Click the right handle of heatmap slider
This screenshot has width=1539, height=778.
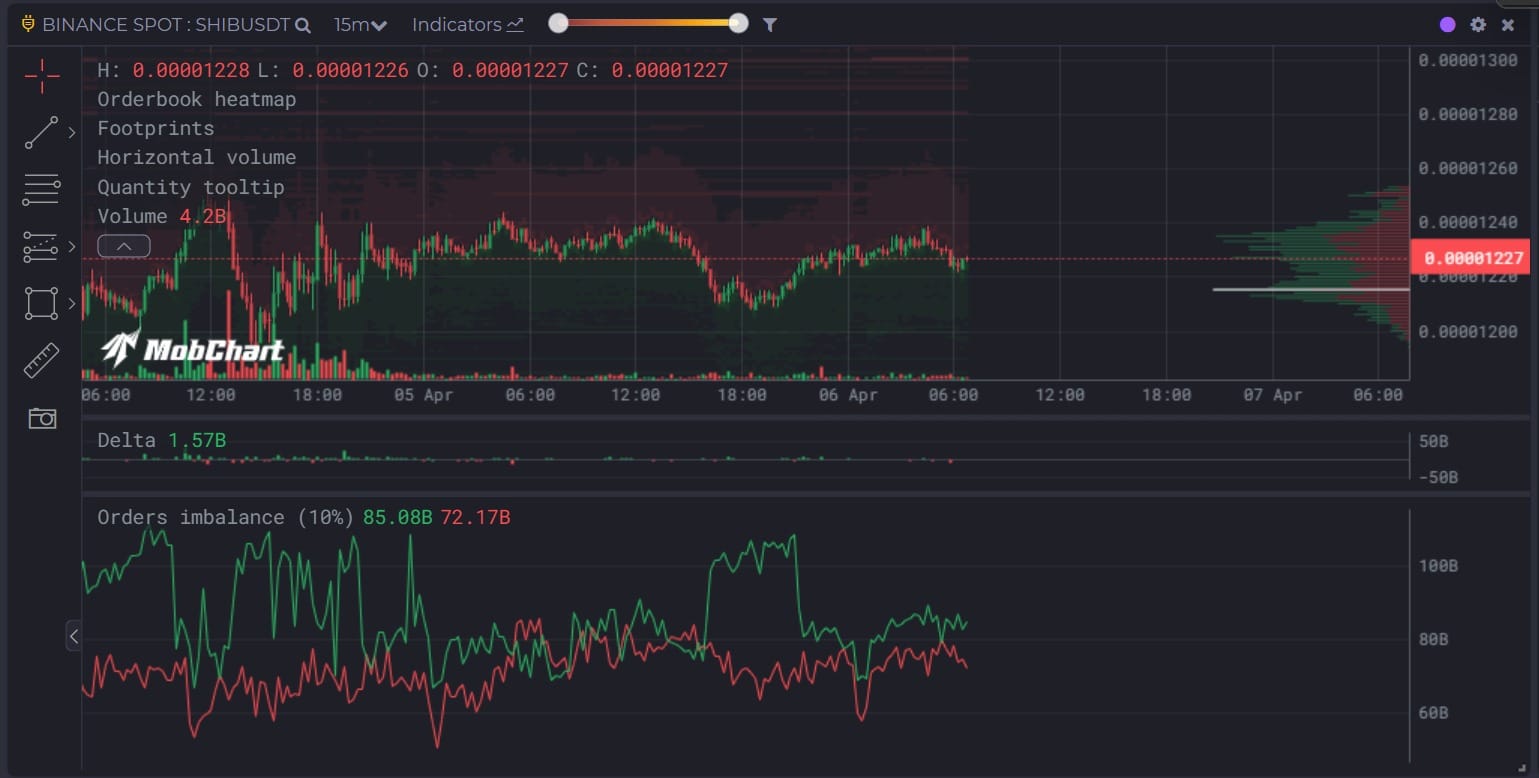[x=738, y=24]
